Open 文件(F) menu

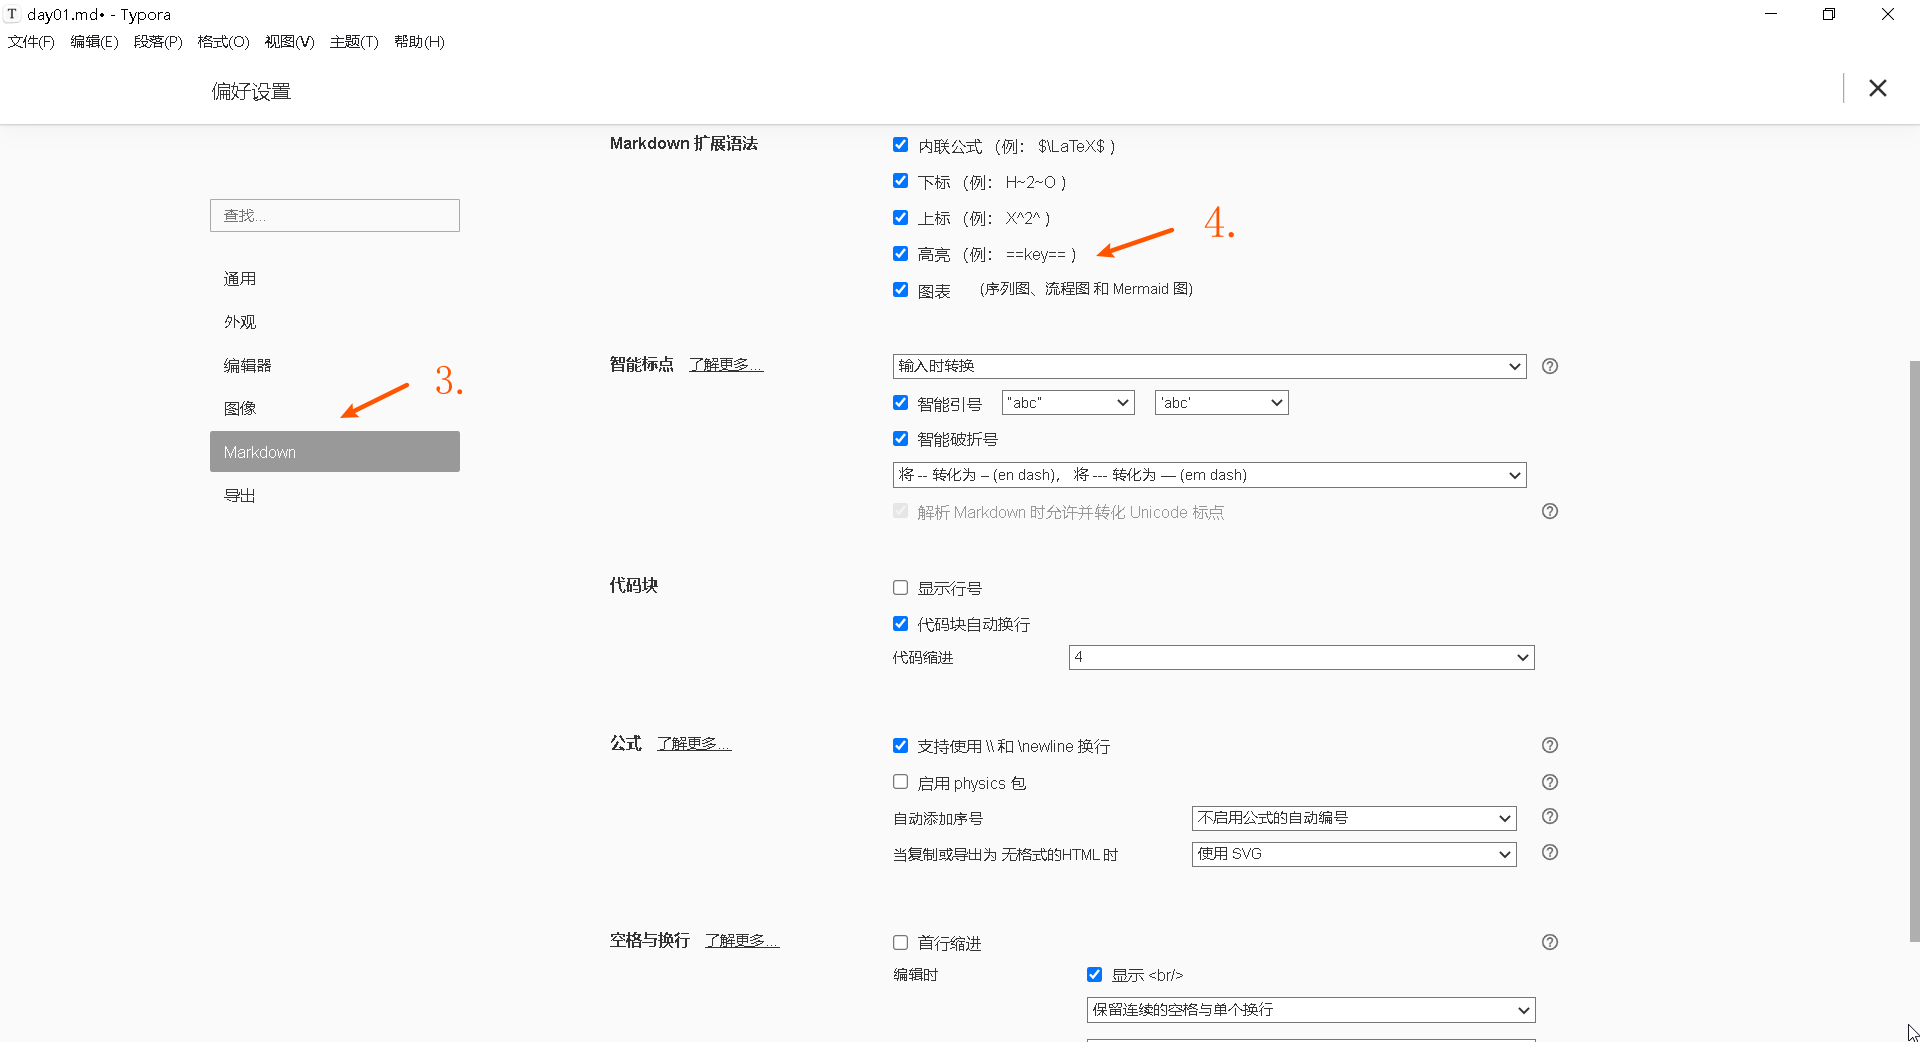[x=31, y=42]
